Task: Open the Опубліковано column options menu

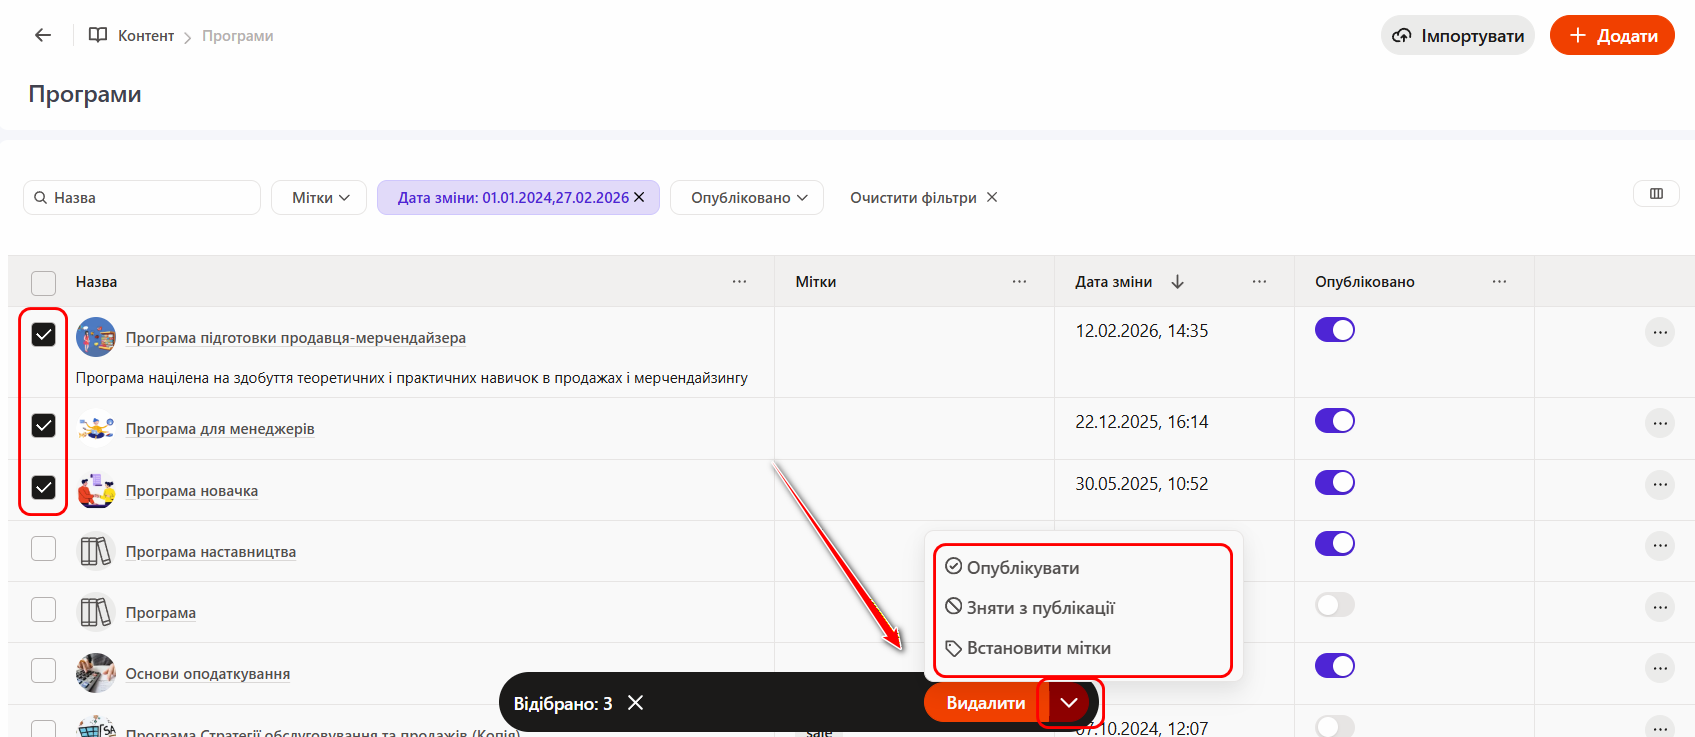Action: pos(1499,282)
